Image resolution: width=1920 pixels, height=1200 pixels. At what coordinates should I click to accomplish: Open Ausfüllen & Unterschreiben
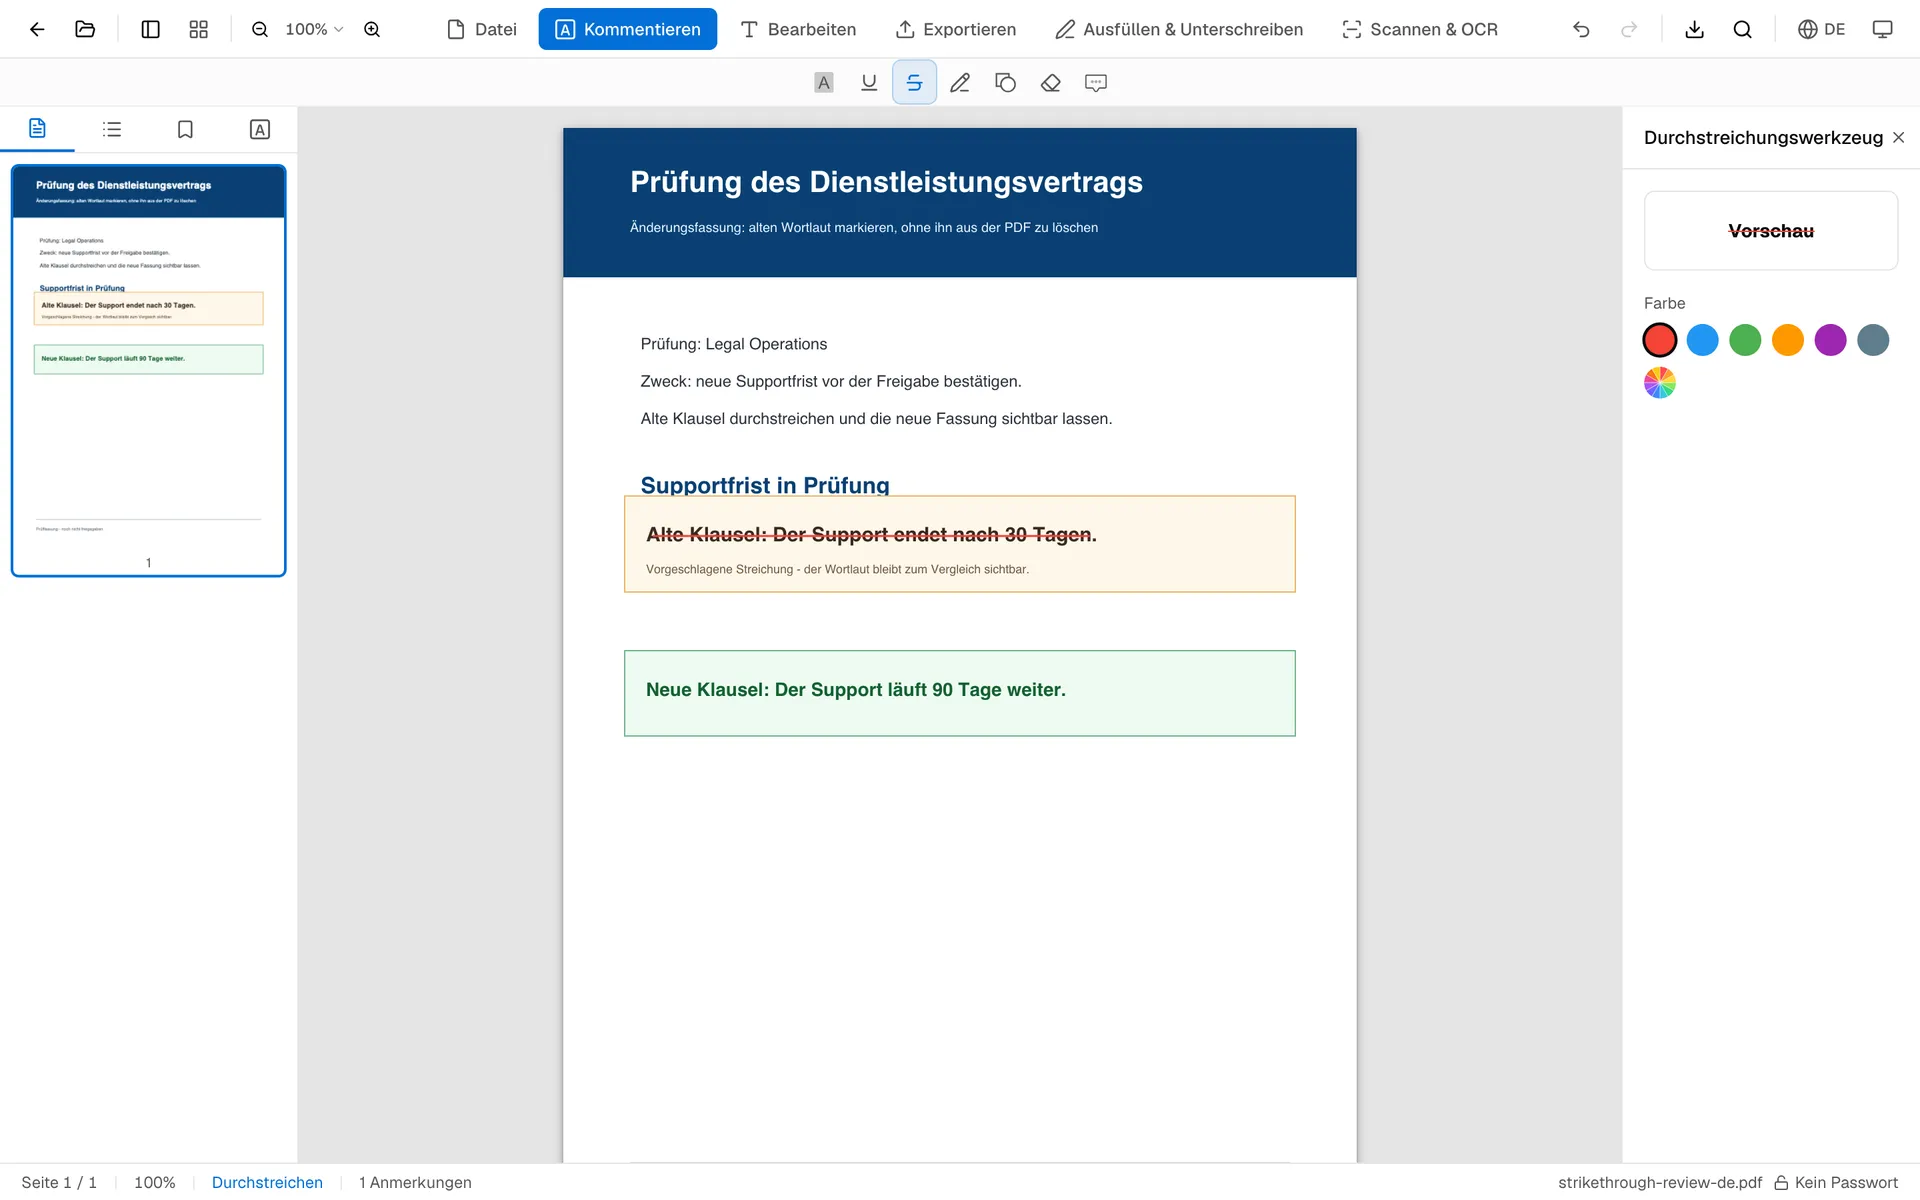pos(1179,29)
